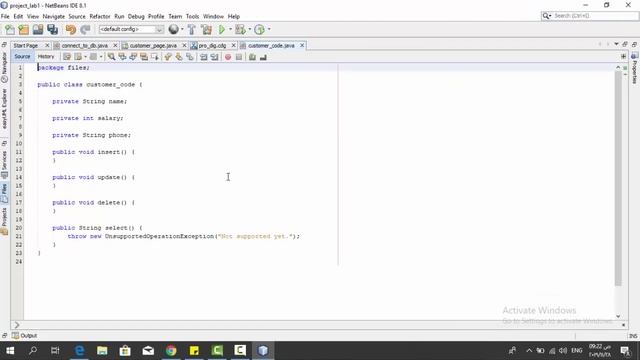Image resolution: width=640 pixels, height=360 pixels.
Task: Open dropdown arrow beside Run Project icon
Action: (x=230, y=29)
